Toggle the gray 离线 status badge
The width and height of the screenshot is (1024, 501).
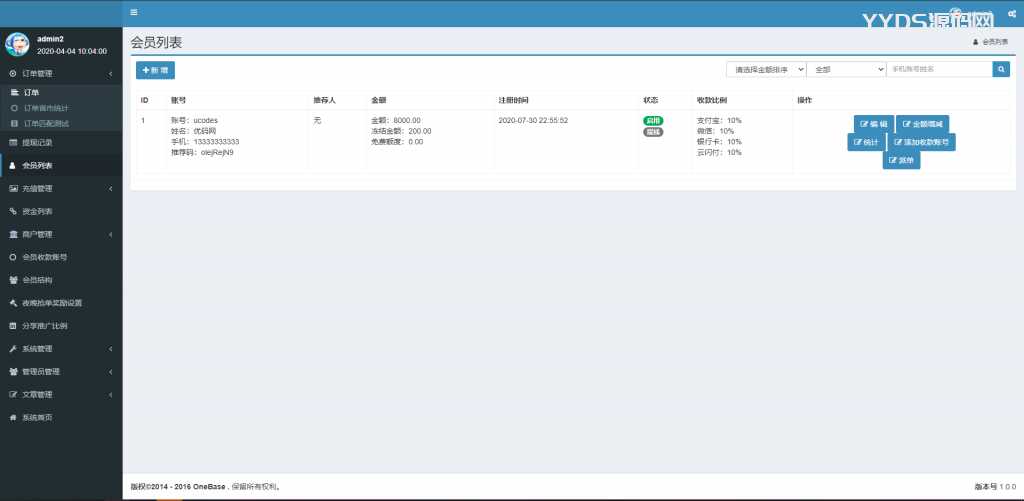pyautogui.click(x=653, y=131)
